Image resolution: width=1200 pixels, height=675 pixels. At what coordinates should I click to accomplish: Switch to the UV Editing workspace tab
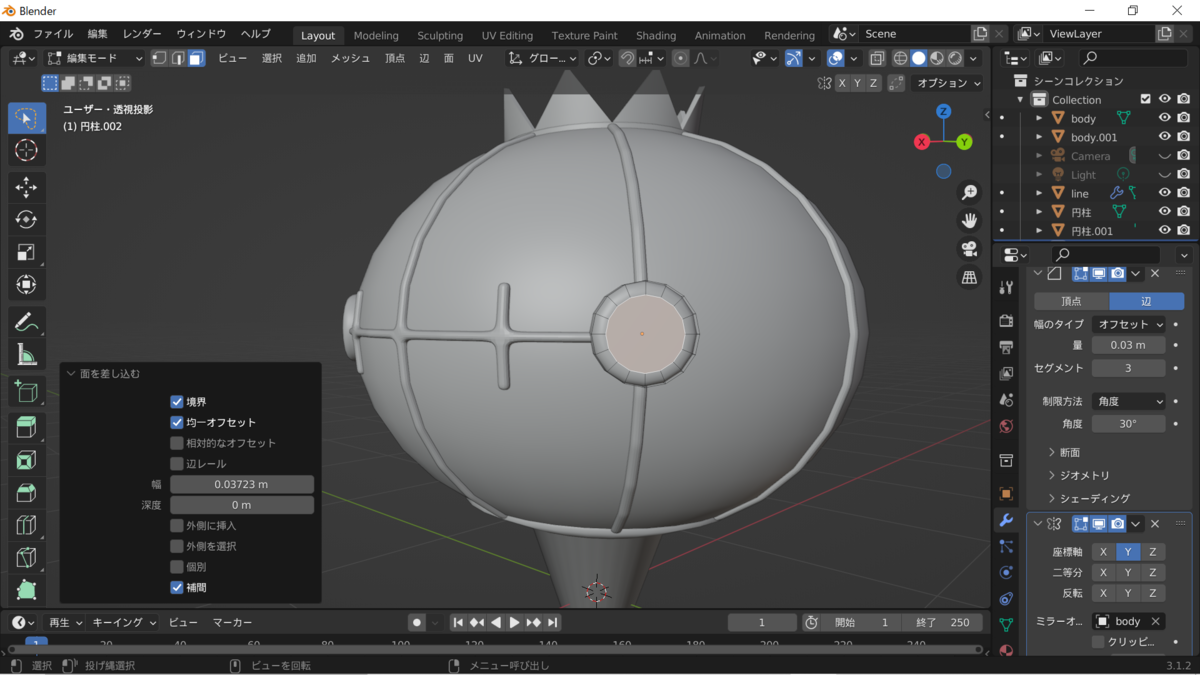pos(507,35)
